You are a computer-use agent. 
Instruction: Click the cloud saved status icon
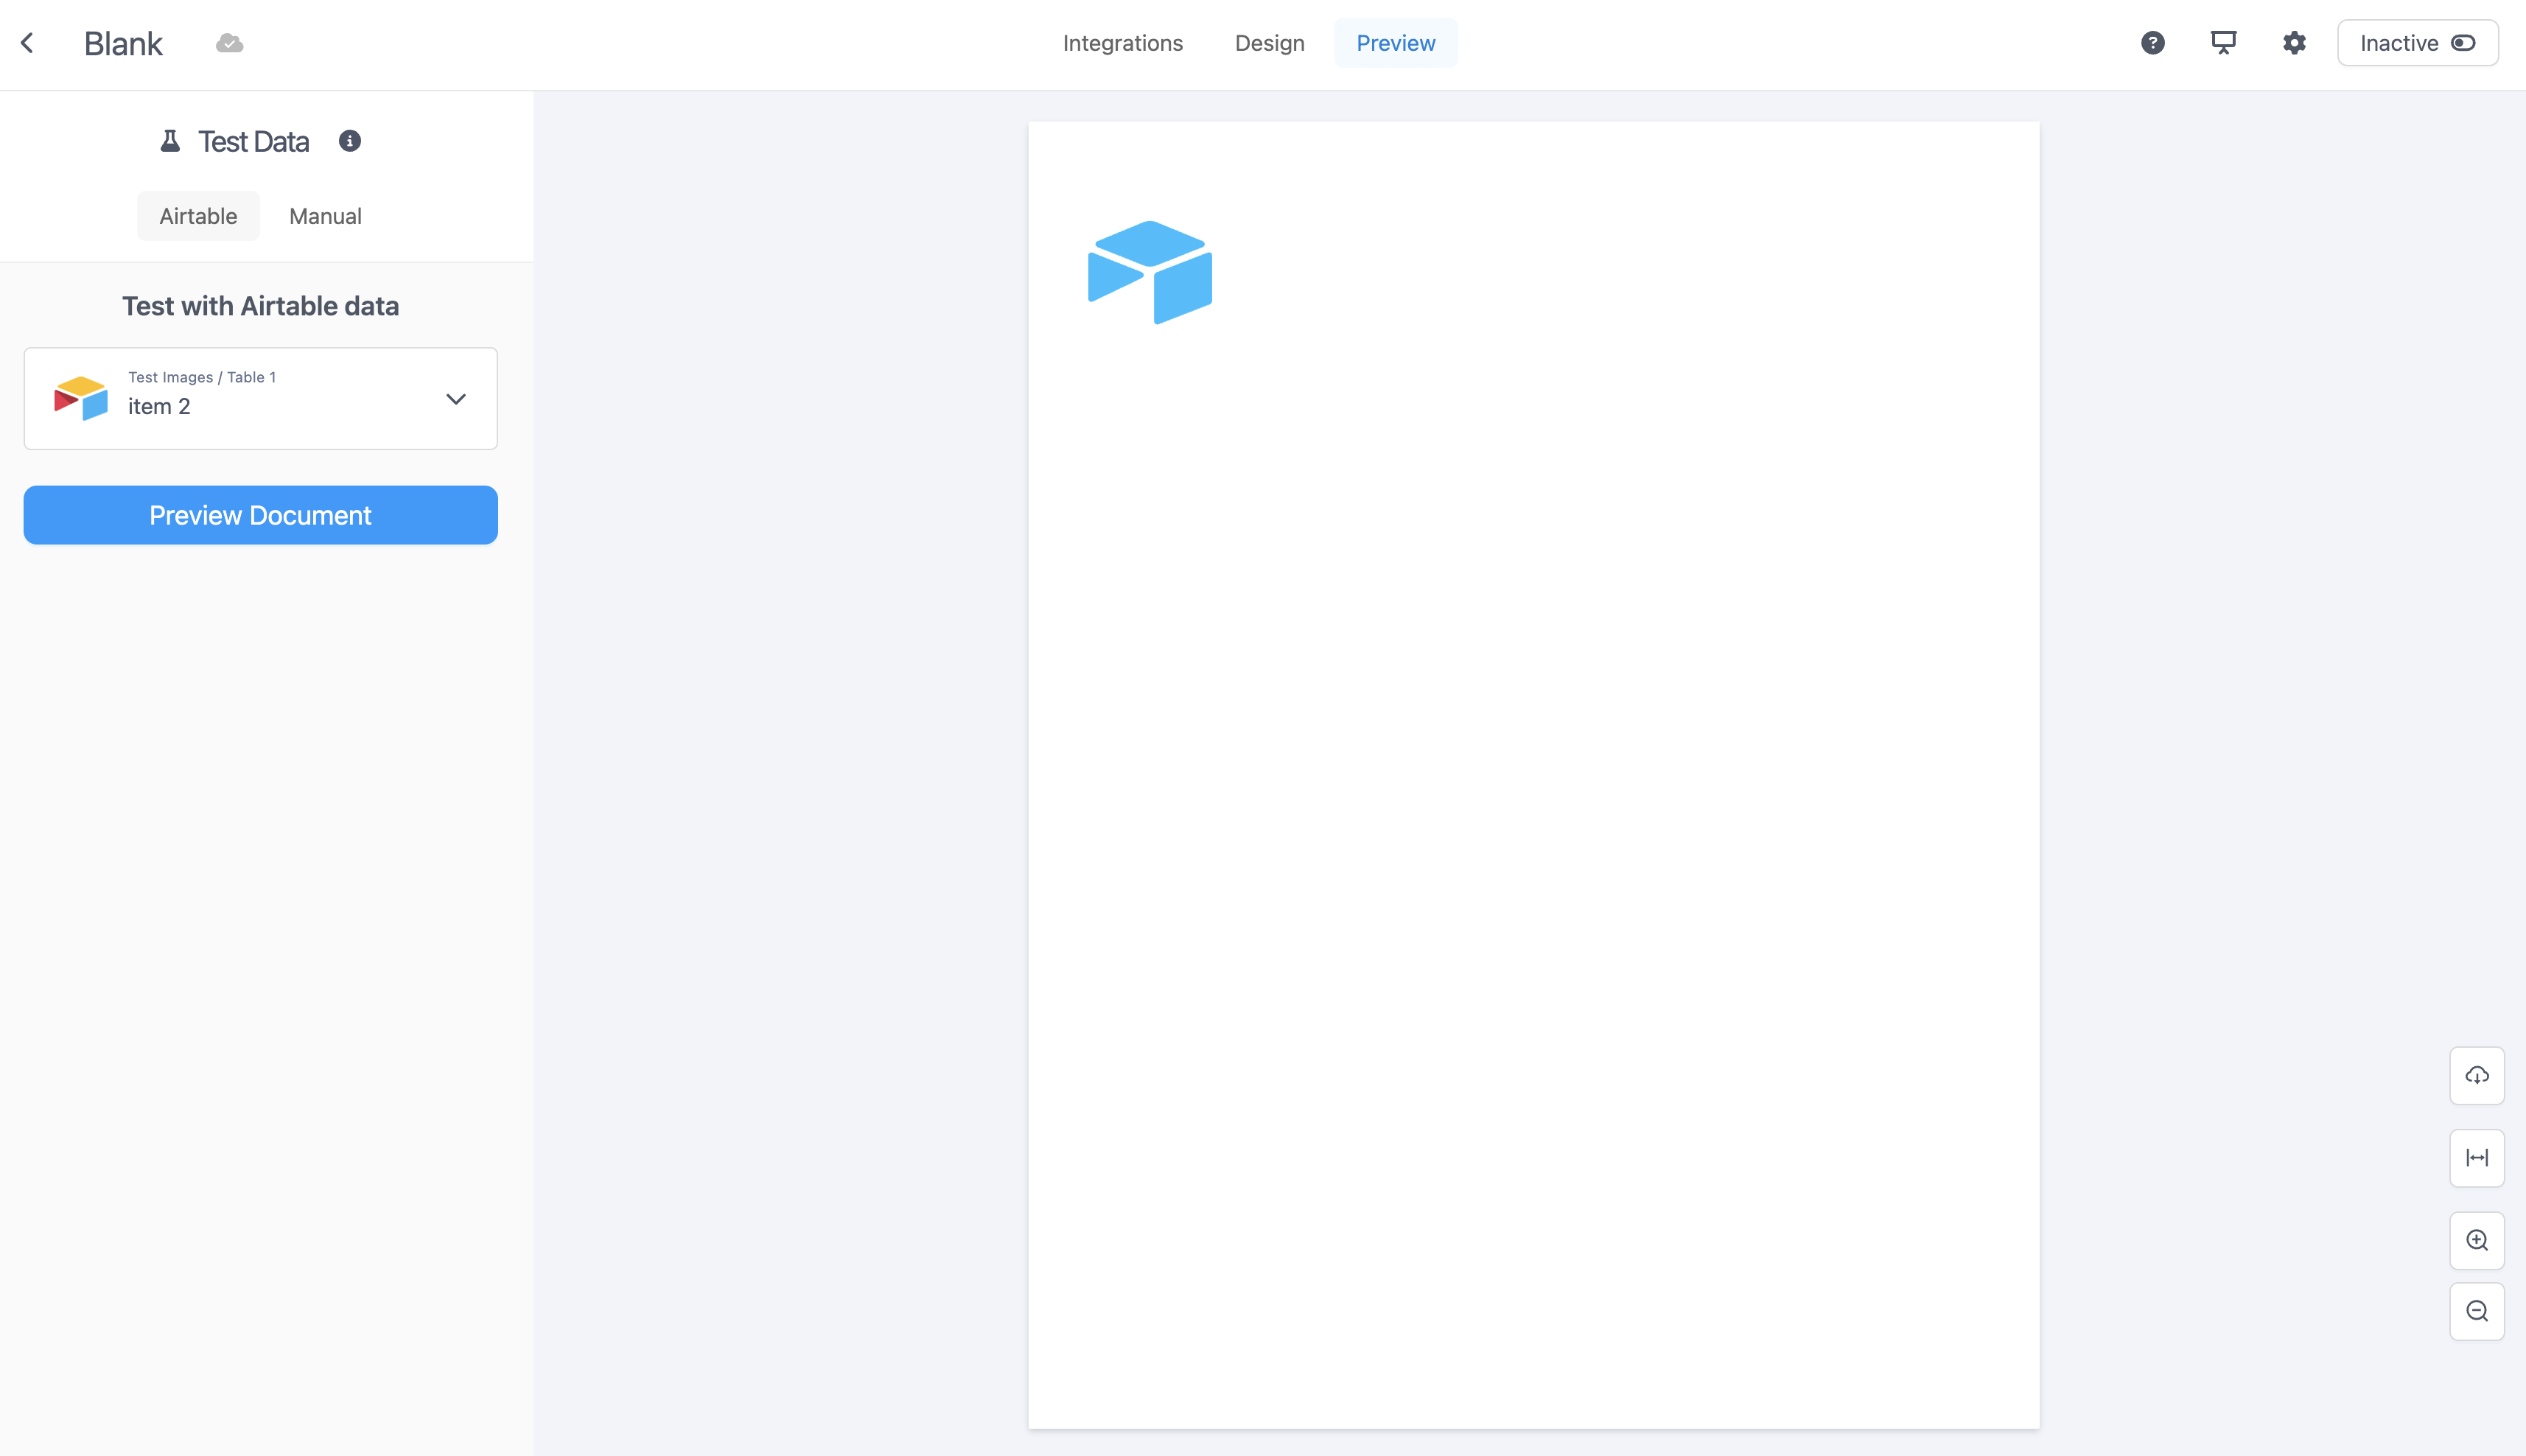pyautogui.click(x=229, y=43)
